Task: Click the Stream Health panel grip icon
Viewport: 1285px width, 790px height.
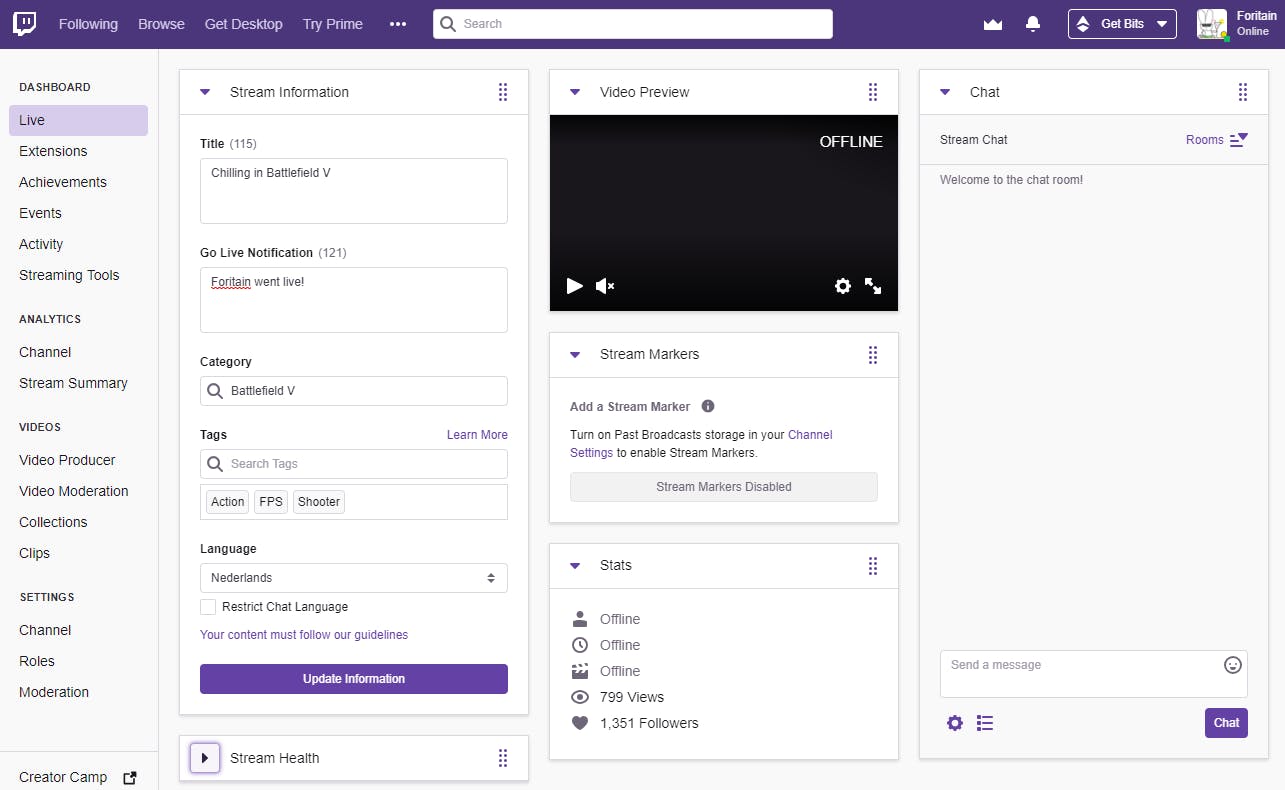Action: click(x=503, y=758)
